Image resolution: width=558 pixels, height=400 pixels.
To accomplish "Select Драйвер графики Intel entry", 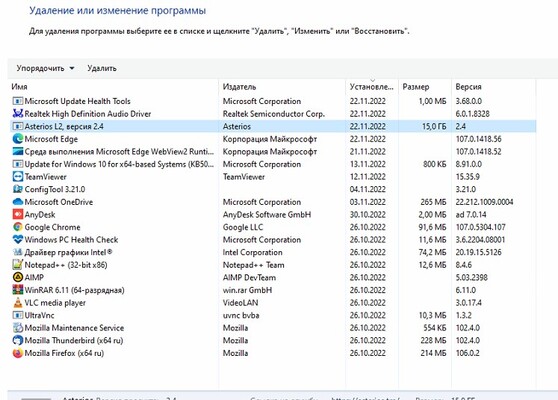I will 68,252.
